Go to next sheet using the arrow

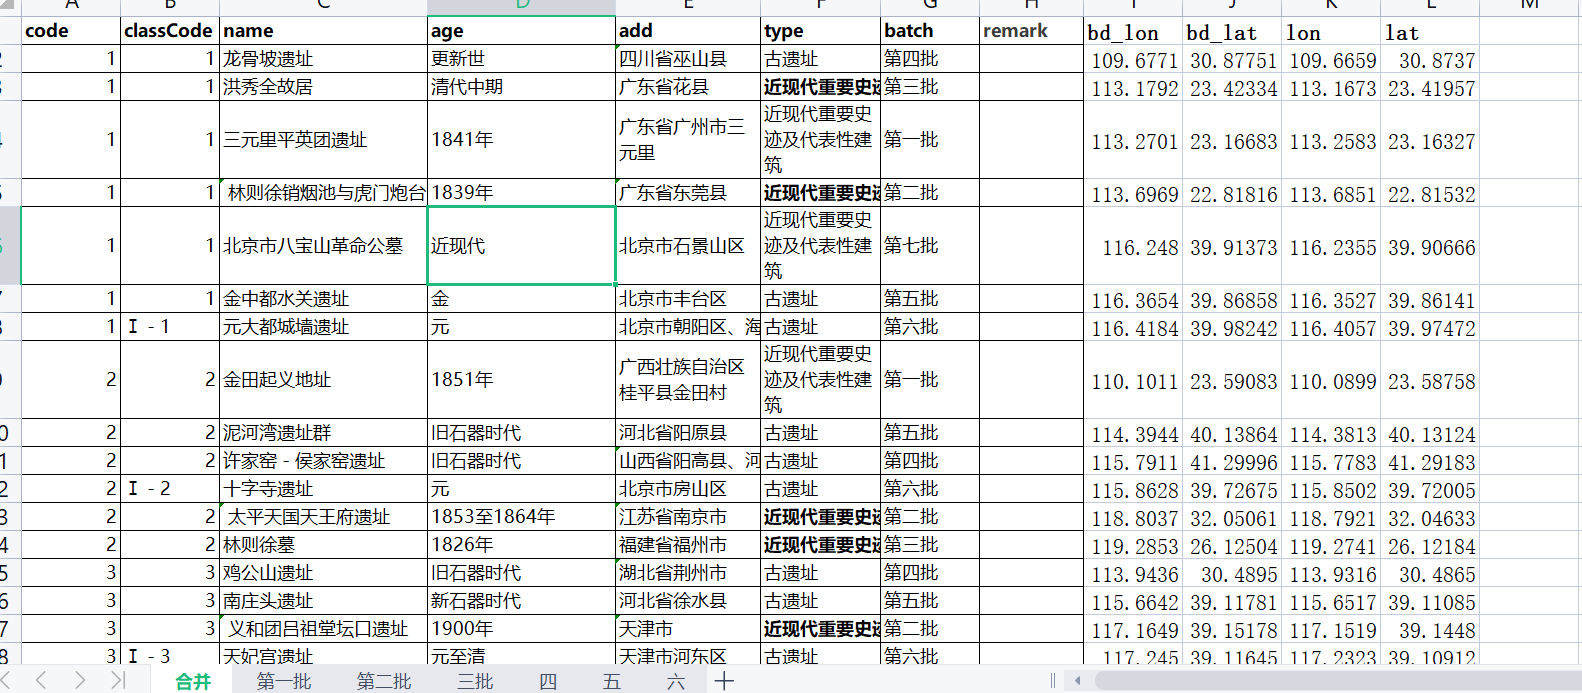pos(79,681)
